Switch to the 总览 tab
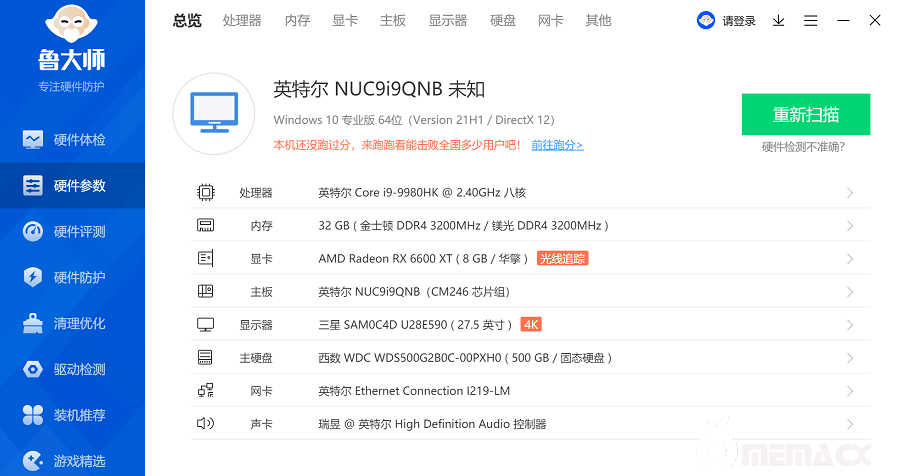This screenshot has width=898, height=476. (x=187, y=21)
